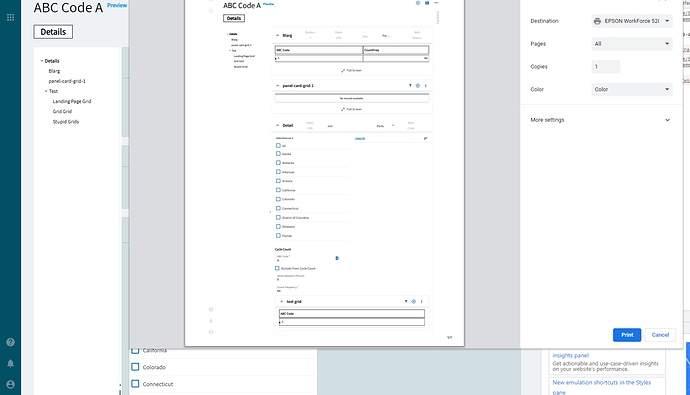Open New emulation shortcuts in Styles pane link
The image size is (690, 395).
point(602,387)
